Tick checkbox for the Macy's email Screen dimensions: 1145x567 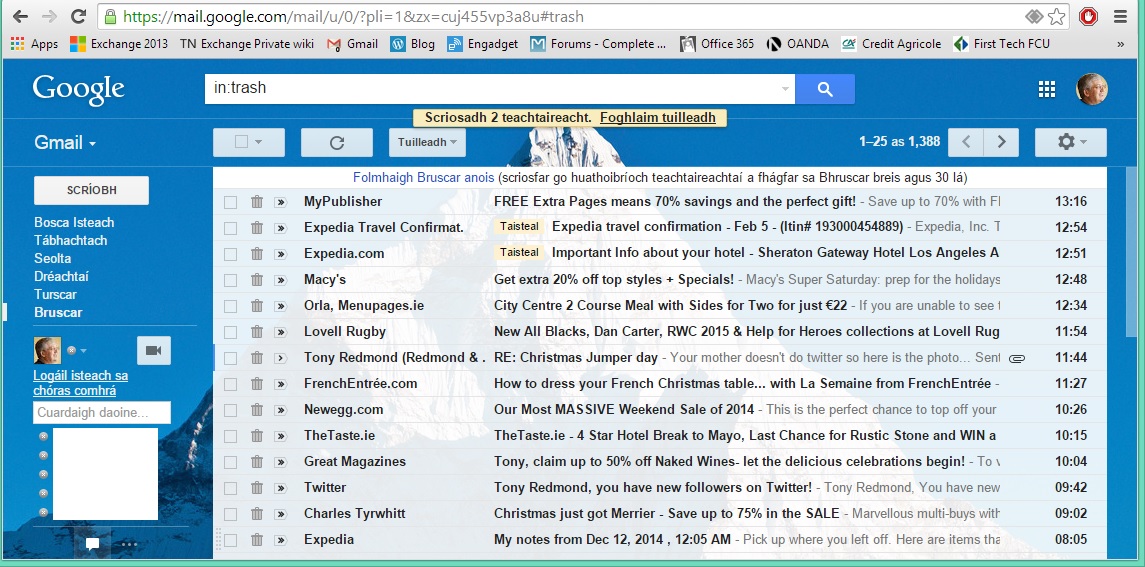[231, 280]
